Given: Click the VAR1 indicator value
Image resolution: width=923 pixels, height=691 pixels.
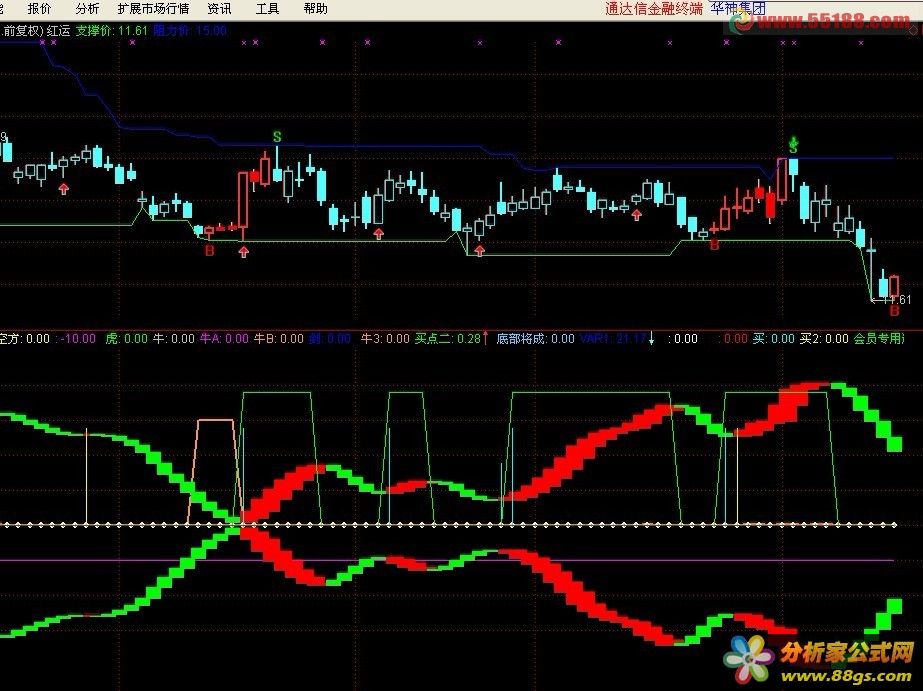Looking at the screenshot, I should coord(613,338).
